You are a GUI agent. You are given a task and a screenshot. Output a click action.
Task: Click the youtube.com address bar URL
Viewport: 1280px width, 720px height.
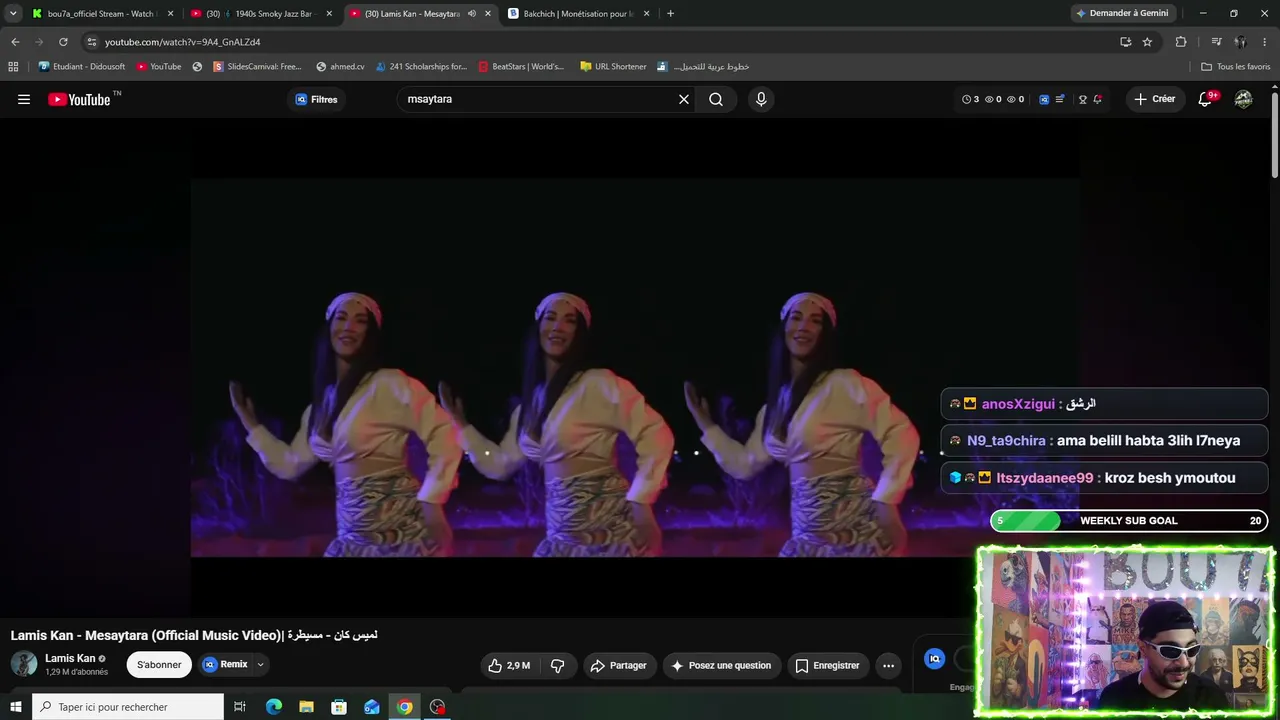(183, 42)
